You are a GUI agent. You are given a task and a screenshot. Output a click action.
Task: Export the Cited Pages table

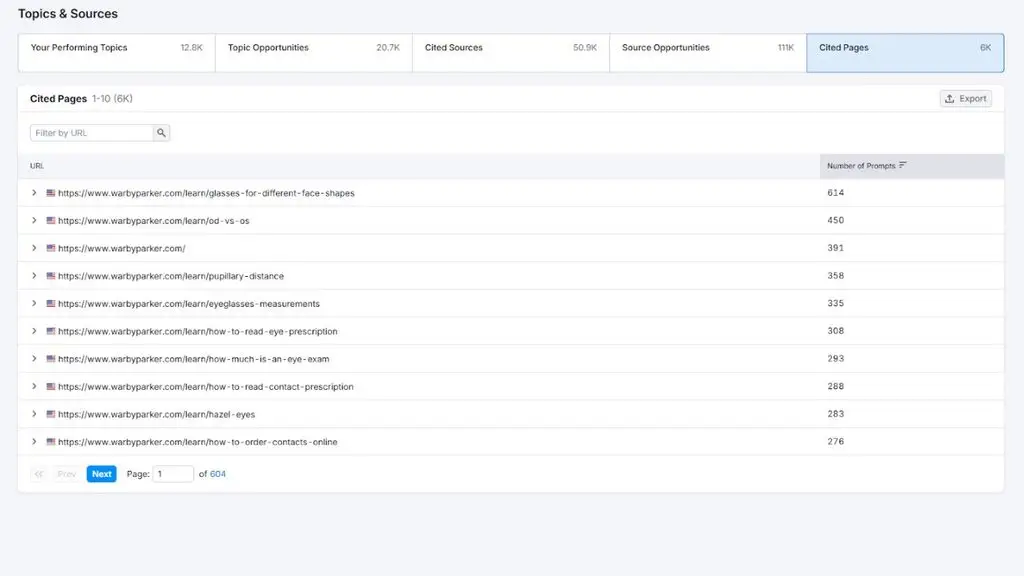pyautogui.click(x=966, y=99)
